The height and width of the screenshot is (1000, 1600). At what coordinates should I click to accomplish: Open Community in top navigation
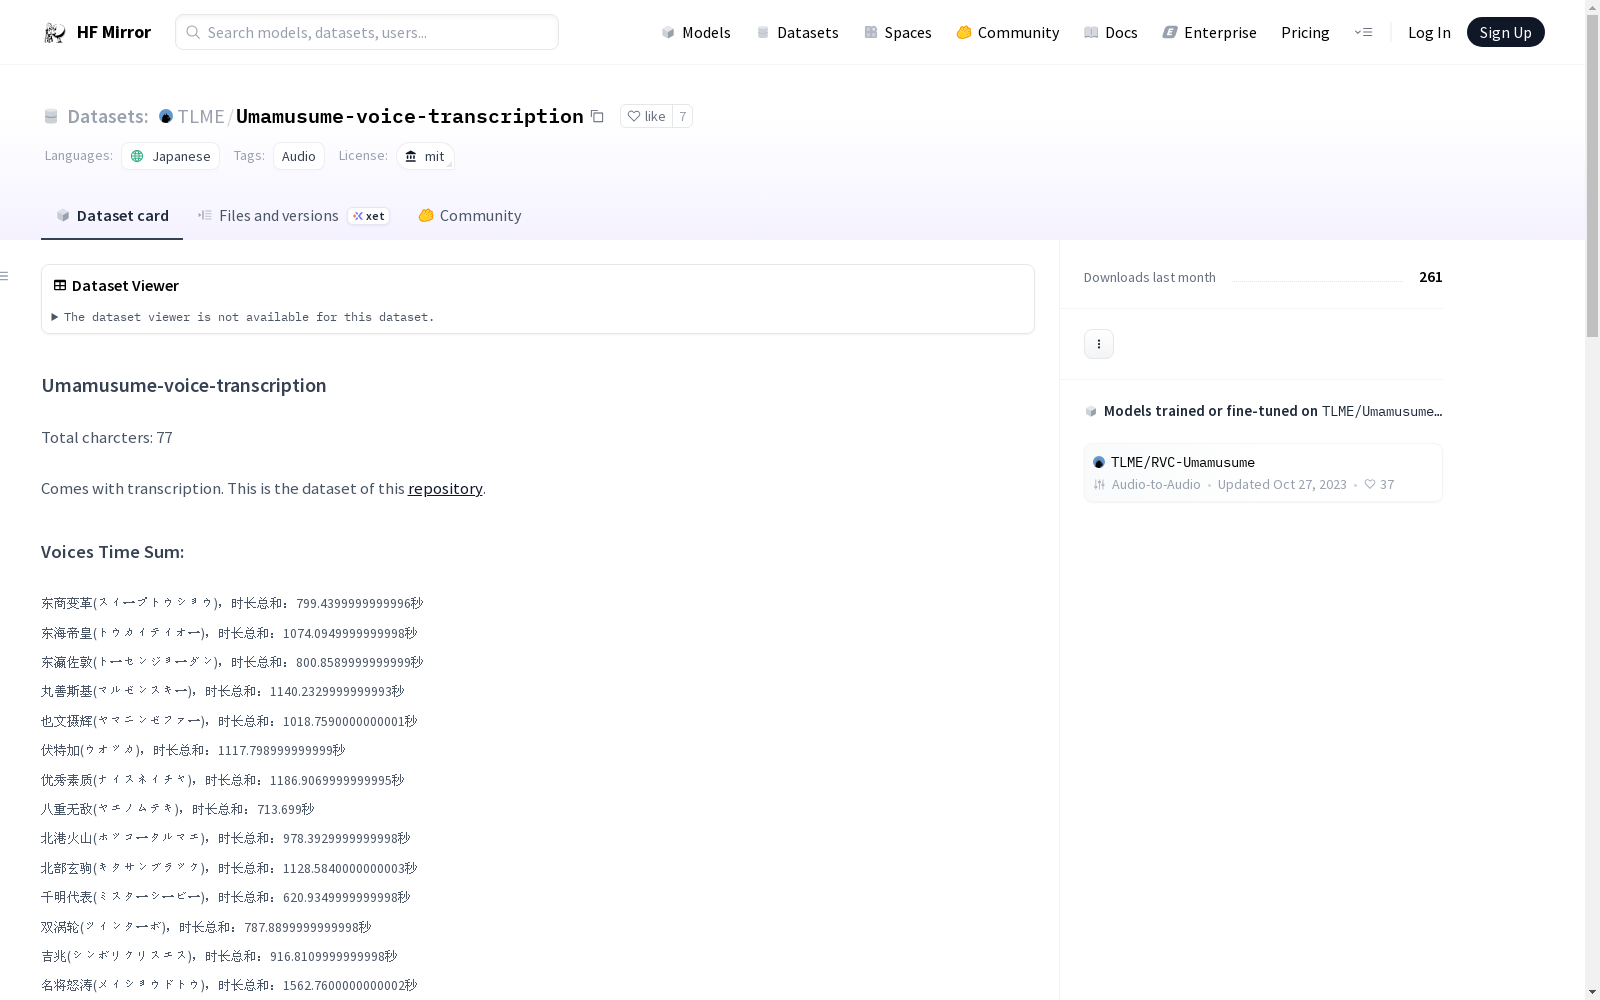[x=1007, y=32]
